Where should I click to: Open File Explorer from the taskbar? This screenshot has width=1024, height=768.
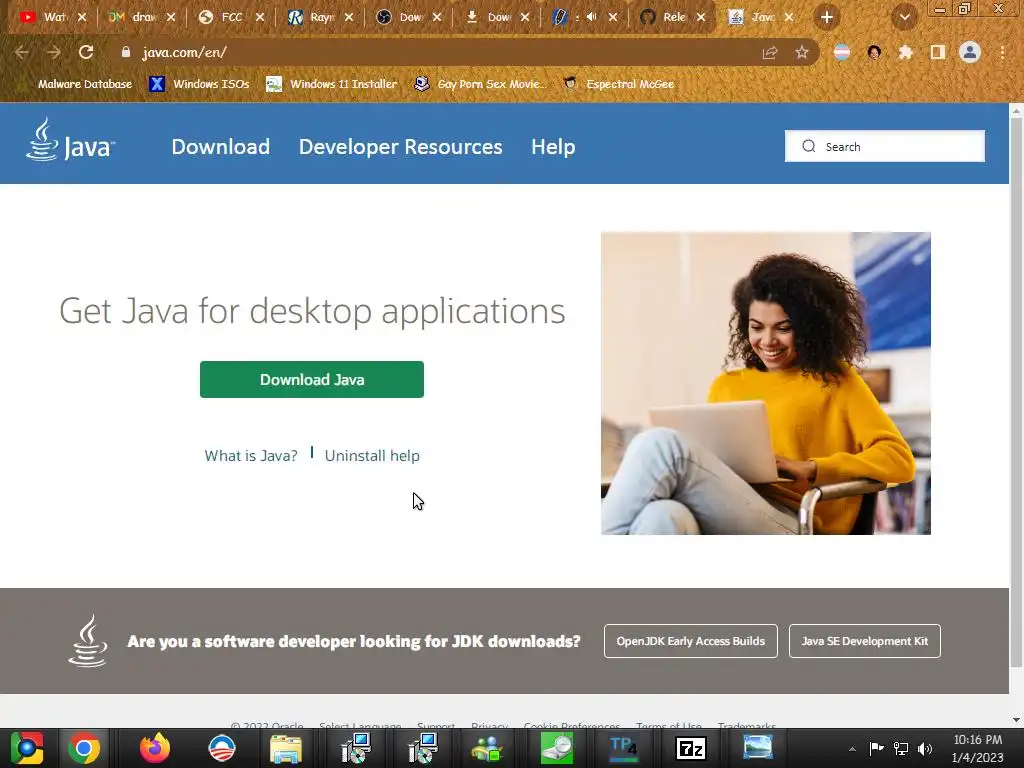click(x=286, y=748)
